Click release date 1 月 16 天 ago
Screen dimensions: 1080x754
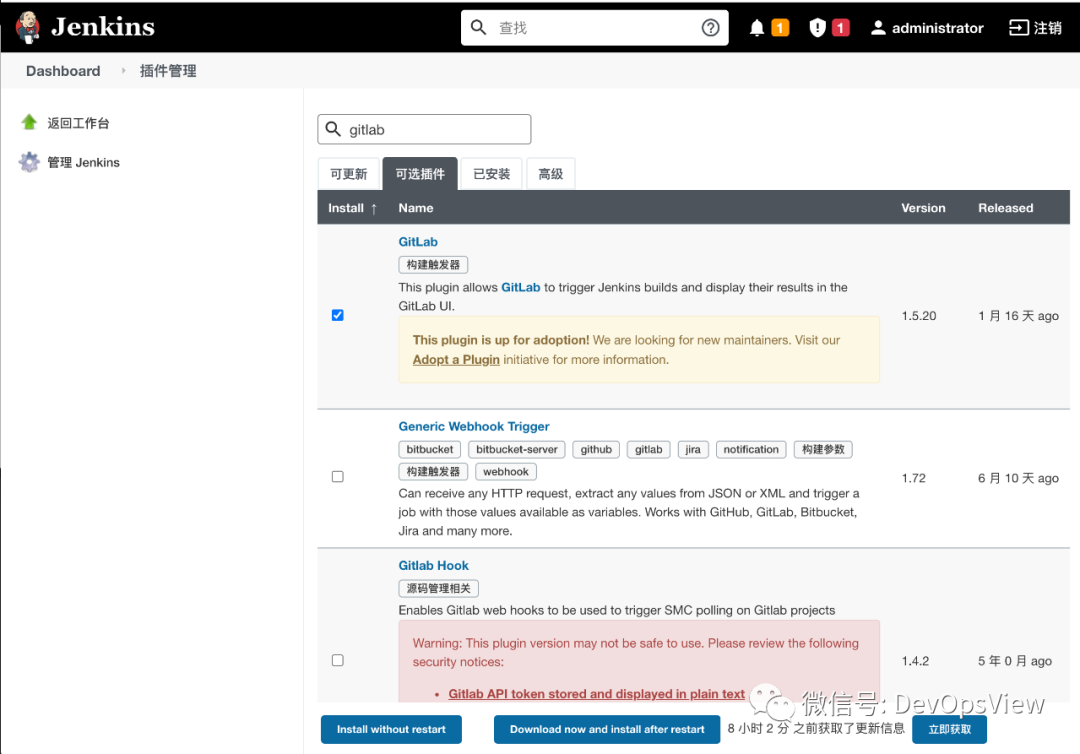click(1018, 315)
